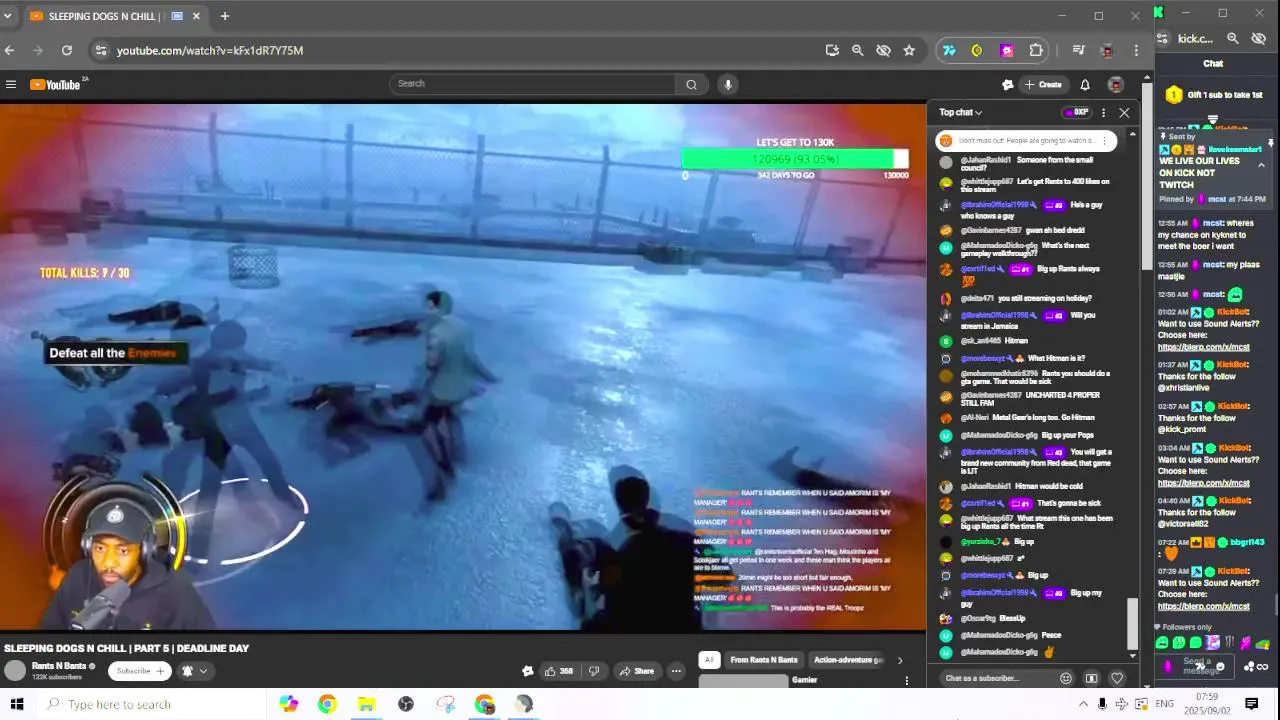
Task: Open the 7TV extension icon in toolbar
Action: coord(949,50)
